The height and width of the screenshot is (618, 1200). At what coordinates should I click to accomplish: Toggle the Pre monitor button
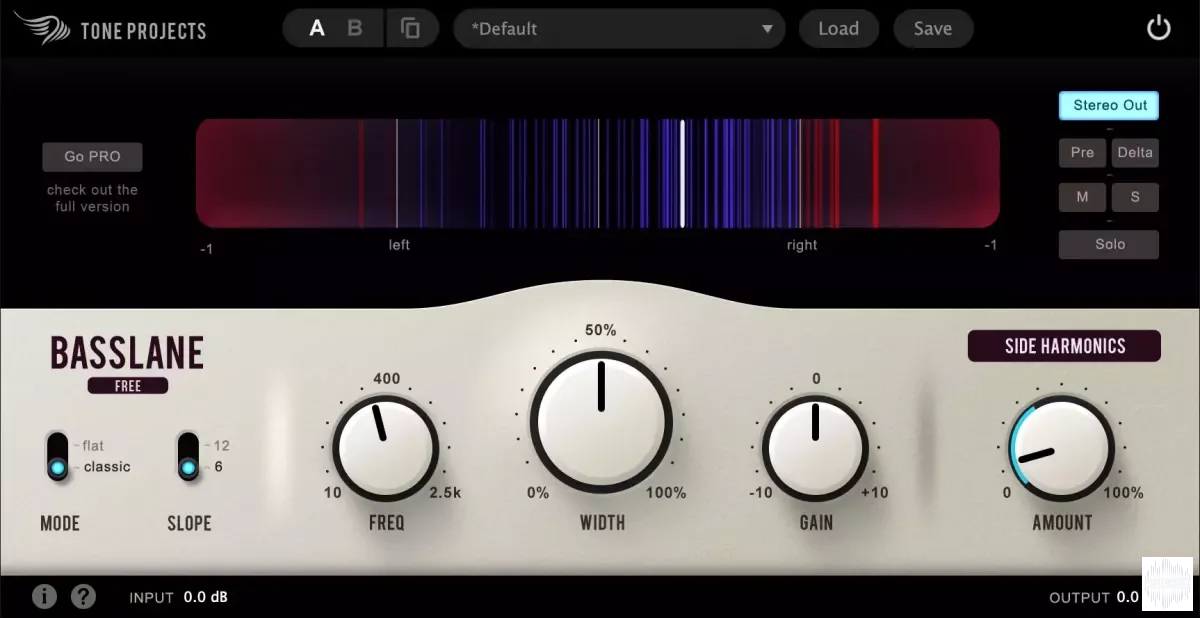point(1082,153)
